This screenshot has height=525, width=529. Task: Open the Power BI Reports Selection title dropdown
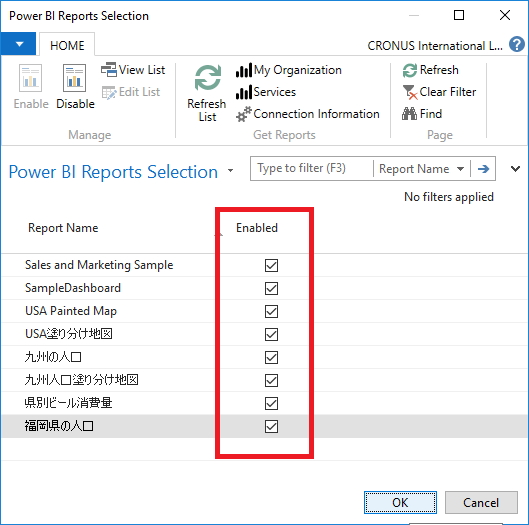[230, 171]
